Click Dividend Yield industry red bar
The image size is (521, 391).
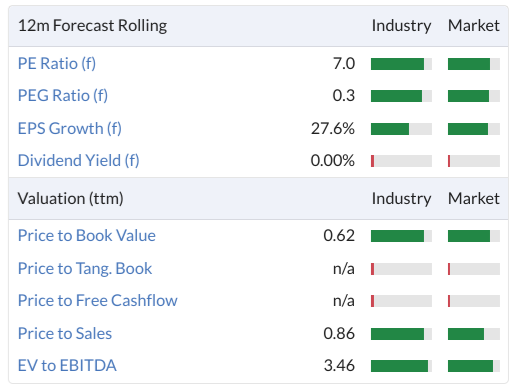(373, 161)
